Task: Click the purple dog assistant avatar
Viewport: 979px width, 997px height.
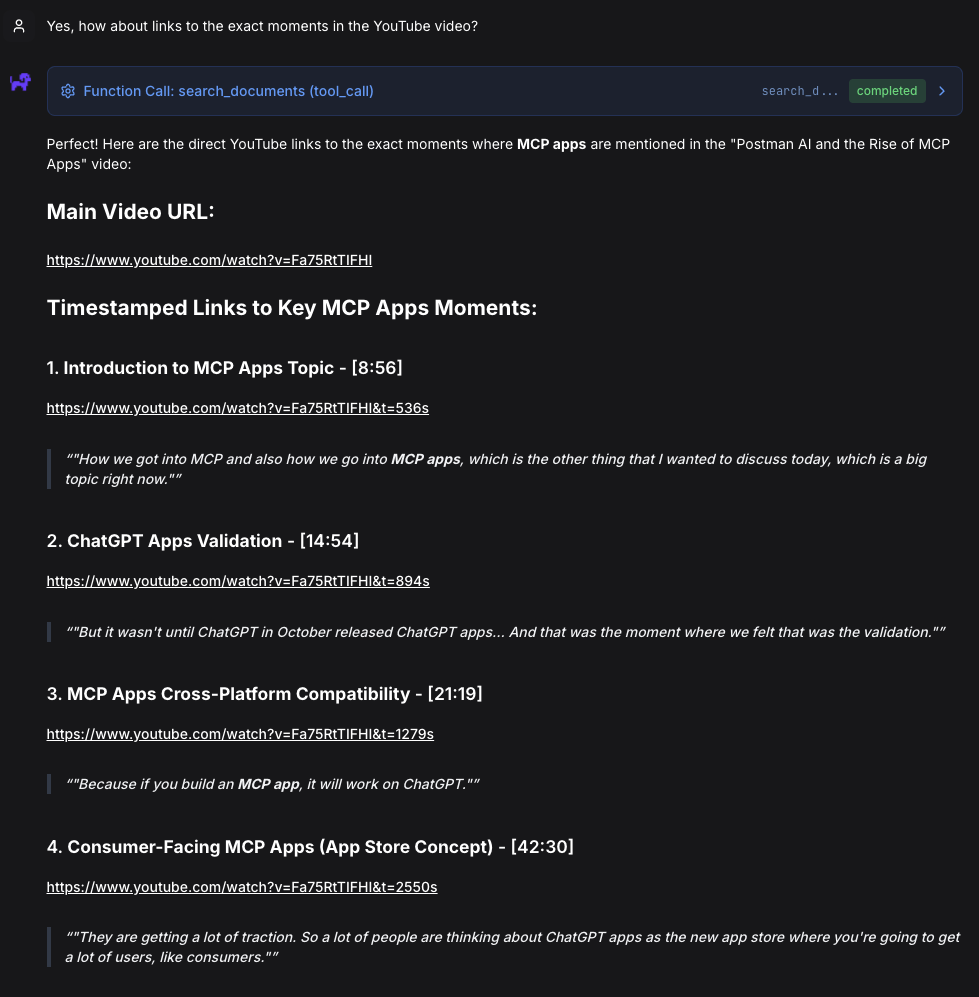Action: pos(20,83)
